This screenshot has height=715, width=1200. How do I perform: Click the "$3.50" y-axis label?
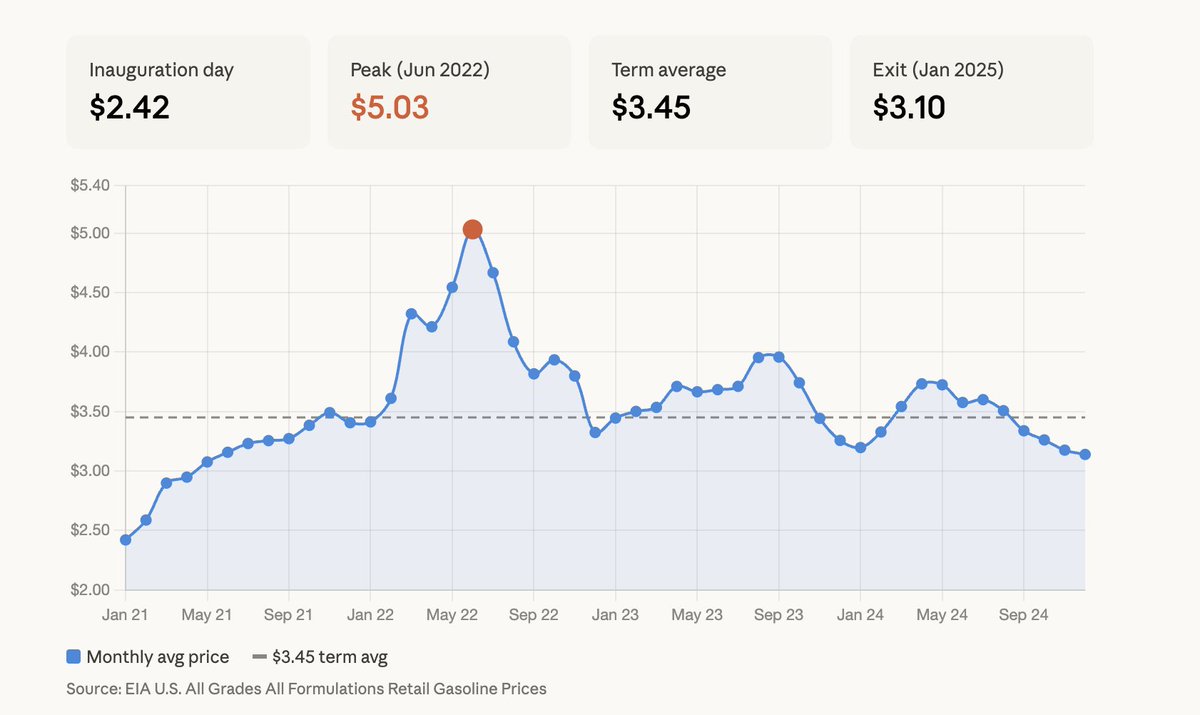tap(90, 411)
